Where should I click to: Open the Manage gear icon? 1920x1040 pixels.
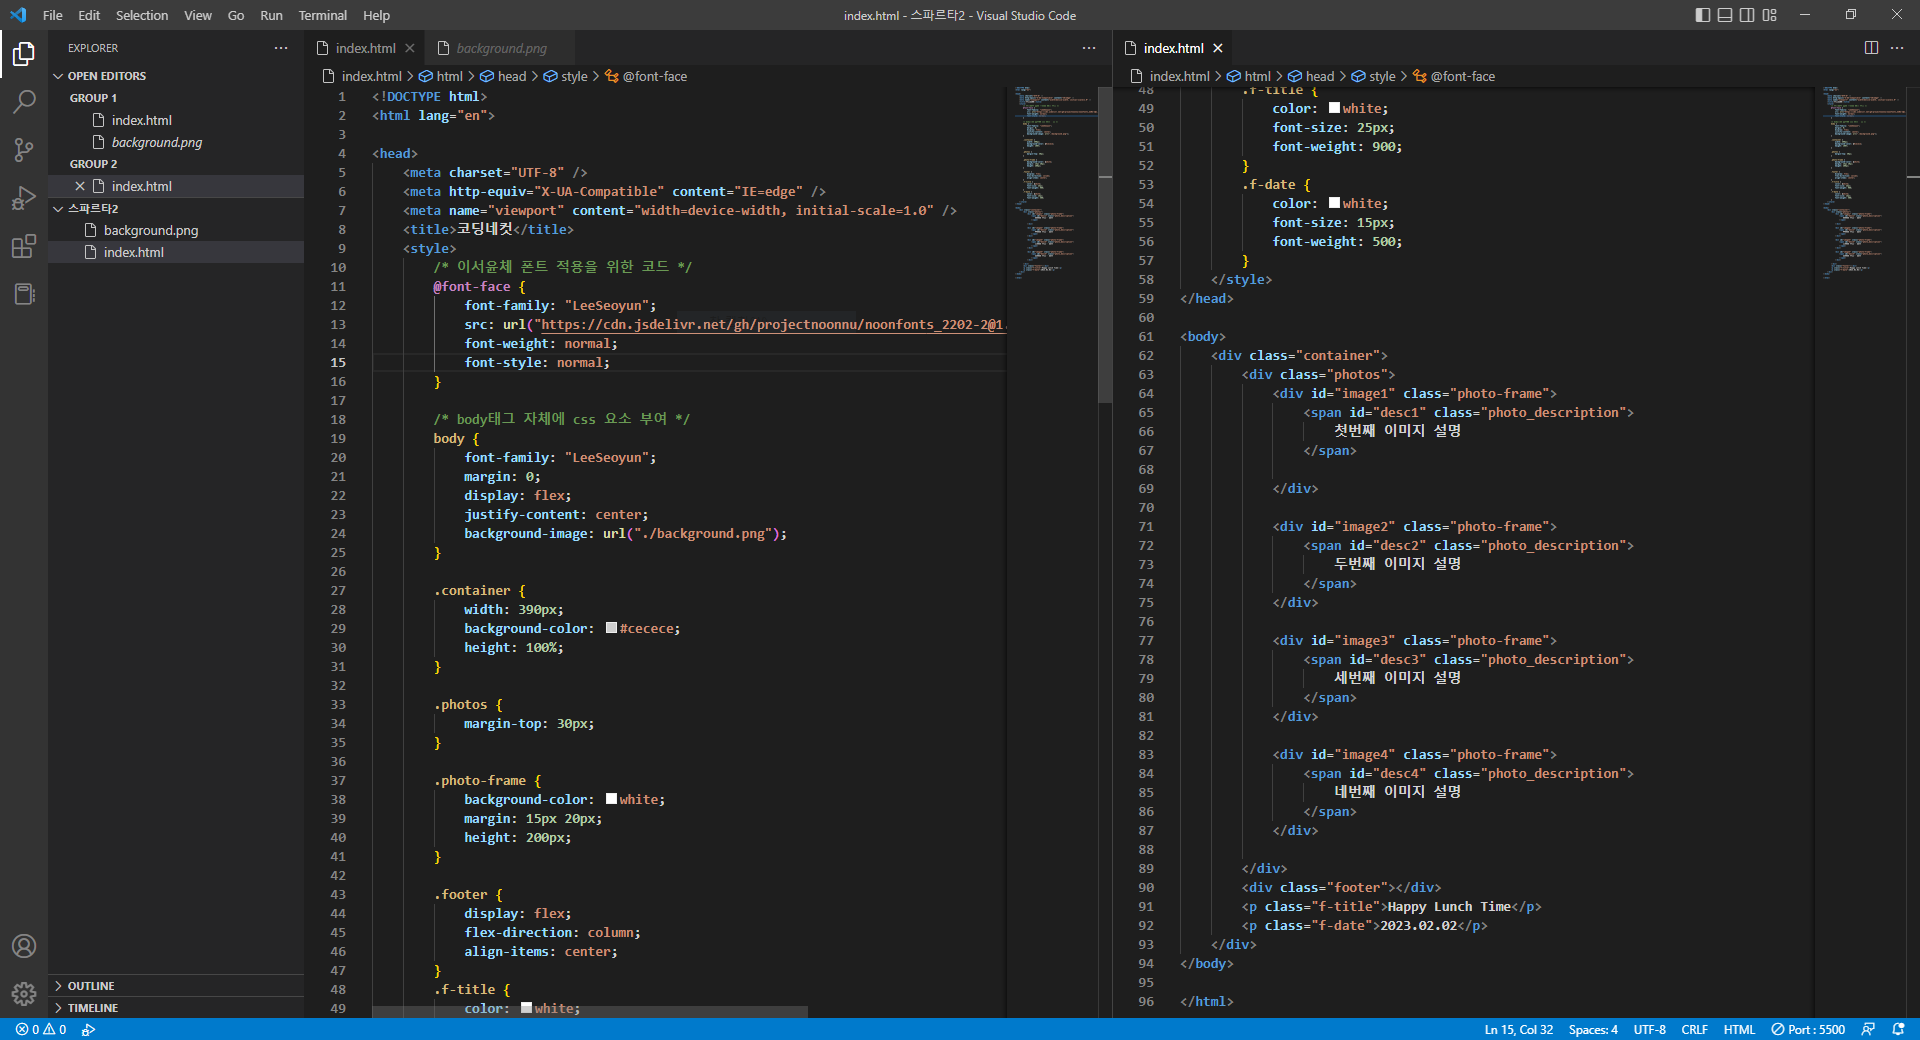(x=24, y=993)
